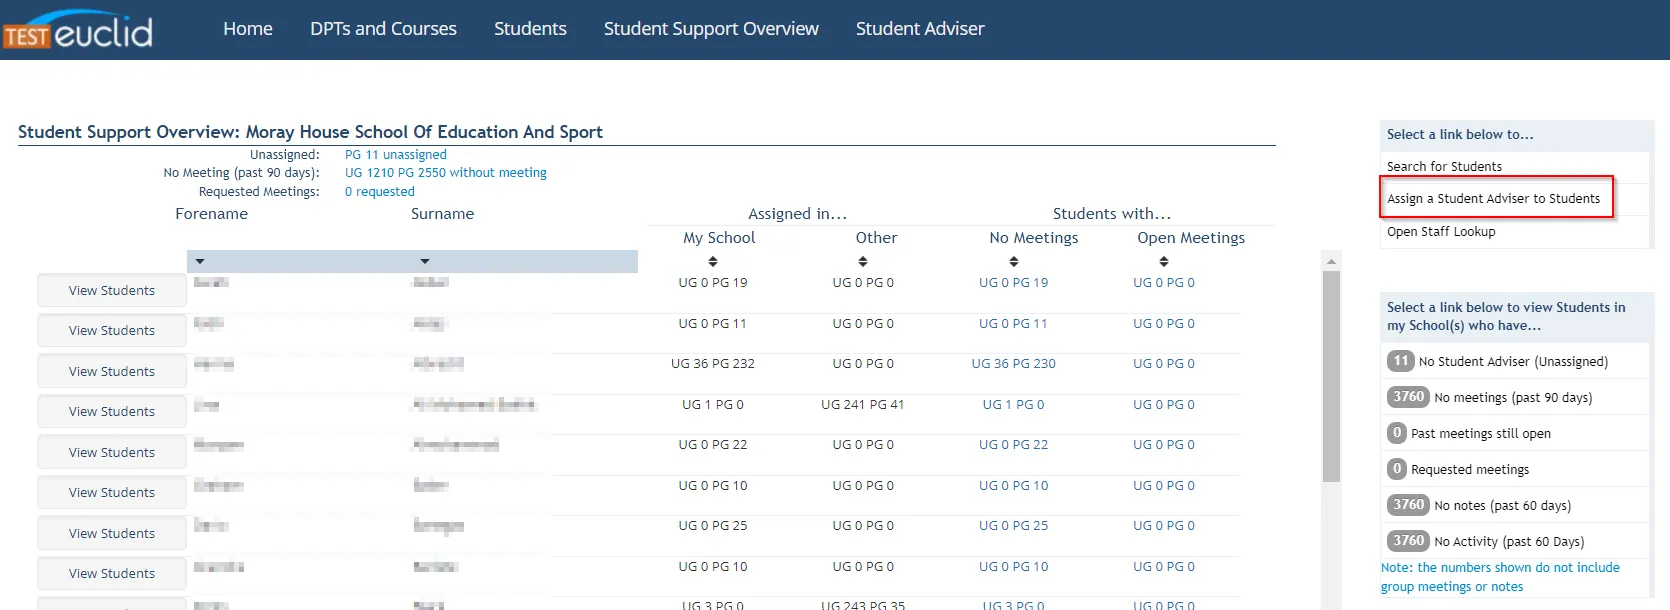Click My School value UG 0 PG 22

tap(713, 445)
